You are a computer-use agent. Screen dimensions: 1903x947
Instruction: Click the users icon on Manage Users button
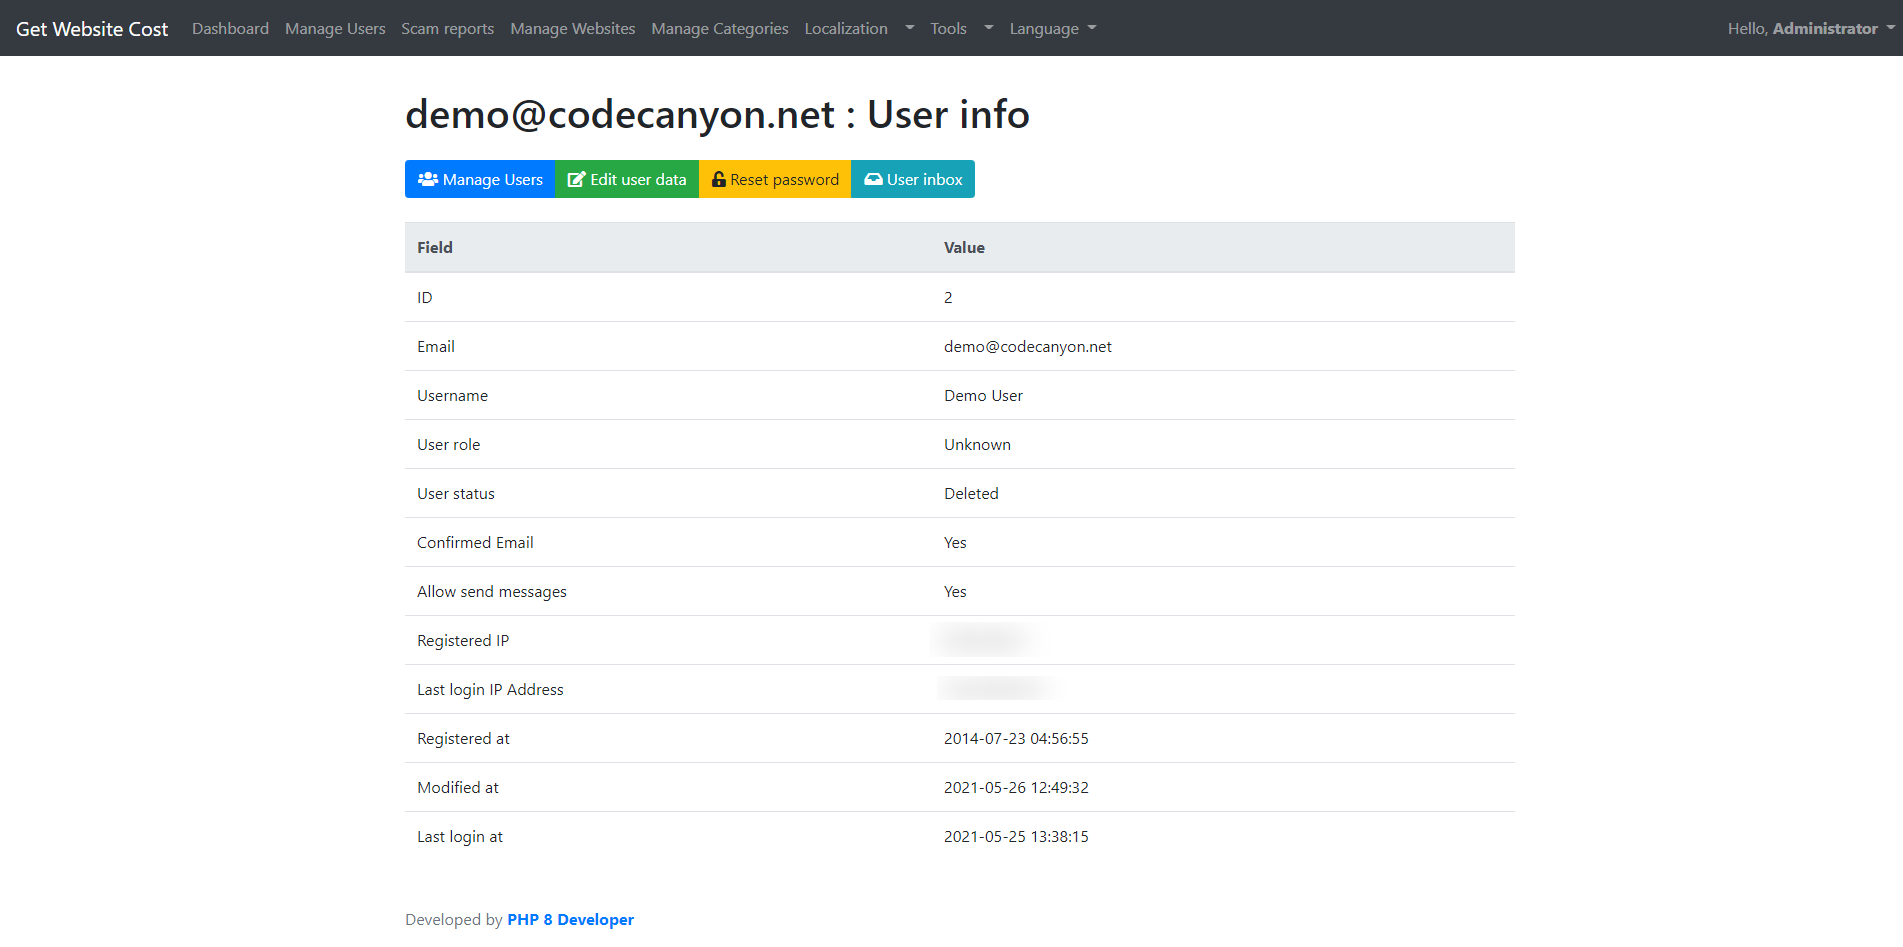428,179
